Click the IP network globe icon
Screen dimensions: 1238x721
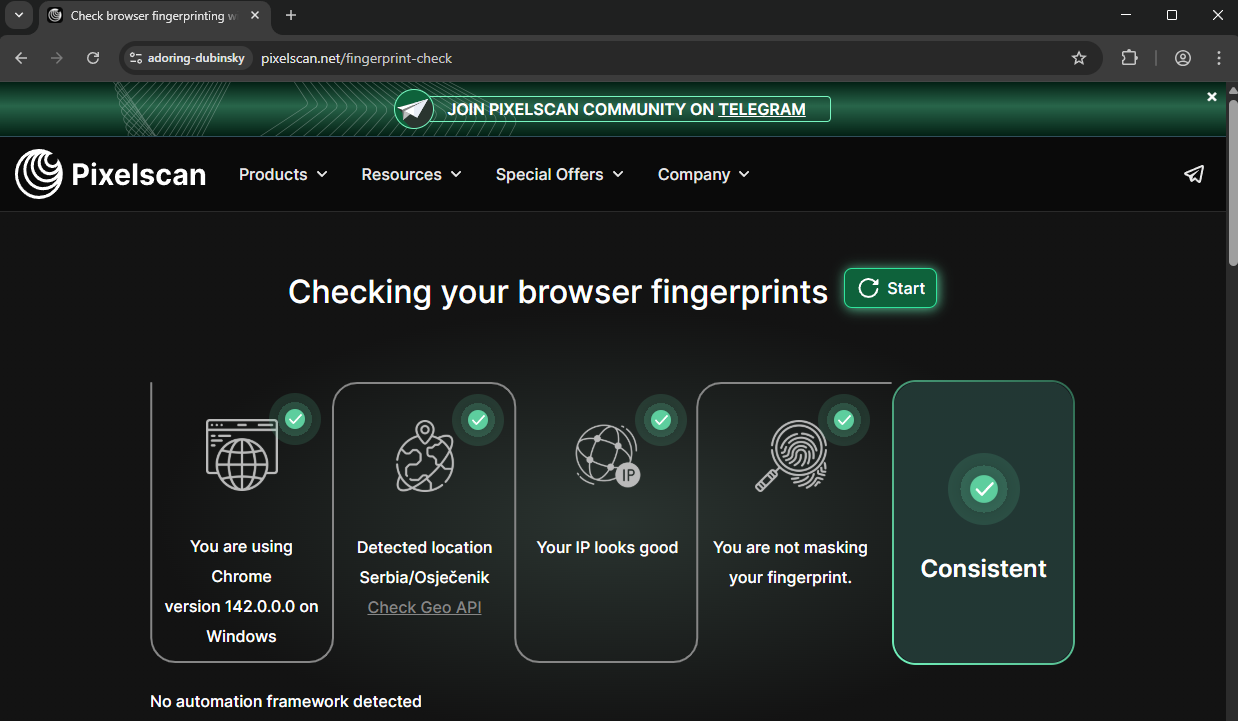point(607,455)
